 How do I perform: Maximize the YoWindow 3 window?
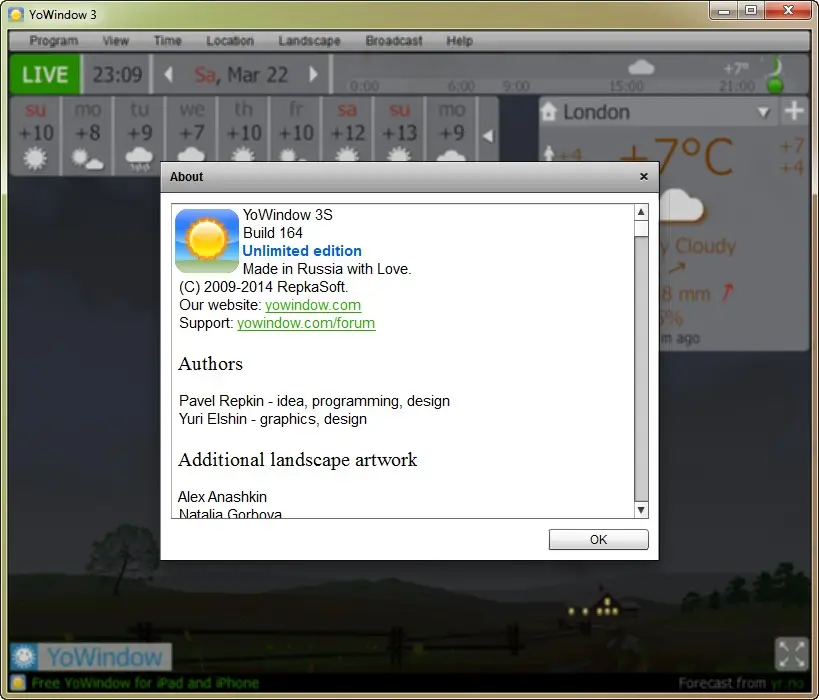tap(751, 11)
